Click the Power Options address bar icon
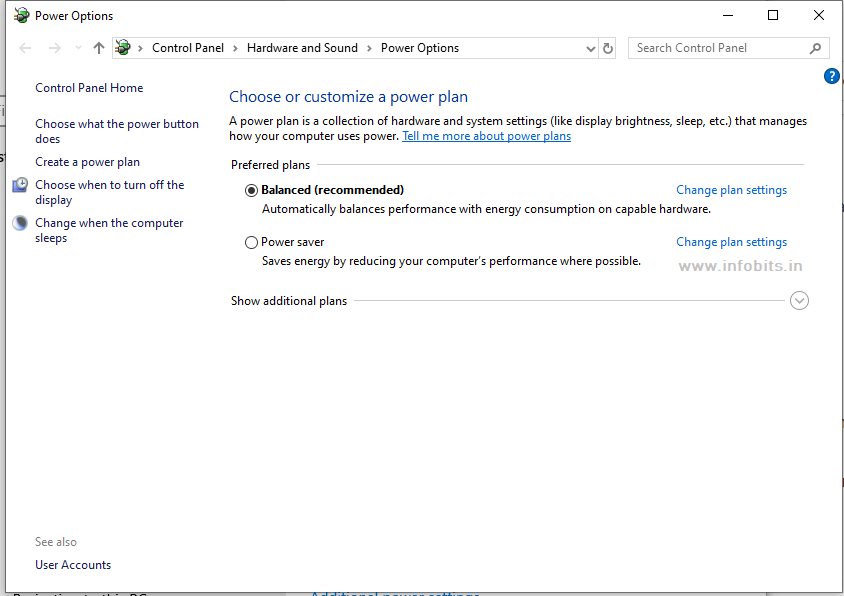 123,47
